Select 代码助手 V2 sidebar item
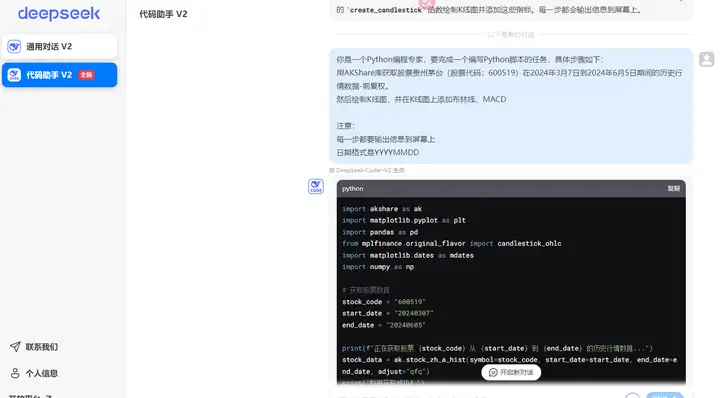 point(59,75)
